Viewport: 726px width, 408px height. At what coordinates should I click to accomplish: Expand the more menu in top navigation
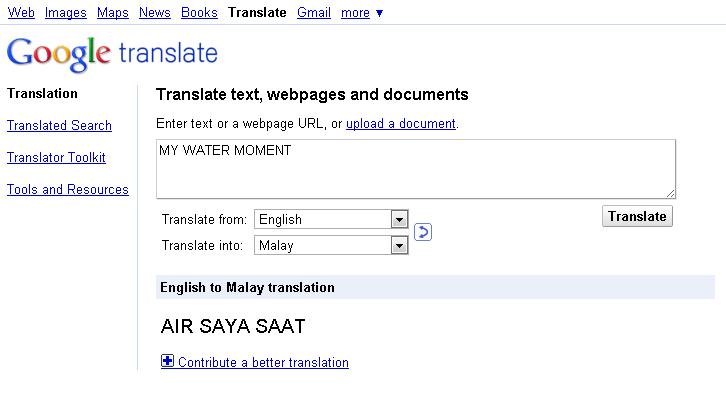pyautogui.click(x=362, y=13)
